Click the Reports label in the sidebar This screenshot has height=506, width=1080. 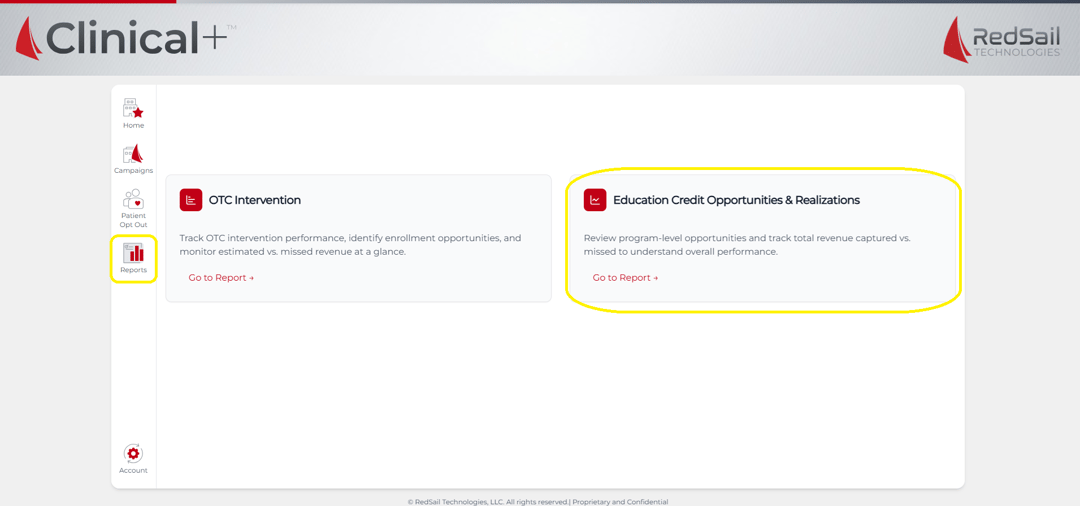pyautogui.click(x=134, y=270)
